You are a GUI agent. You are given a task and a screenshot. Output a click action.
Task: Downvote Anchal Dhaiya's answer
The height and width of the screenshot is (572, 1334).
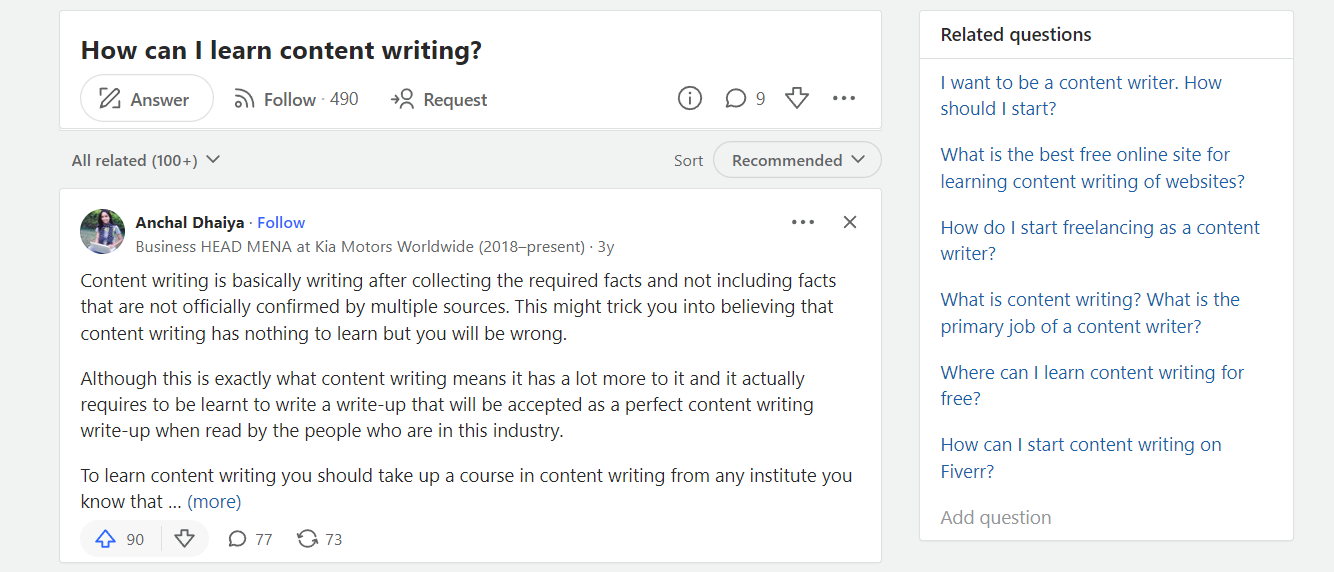coord(184,539)
